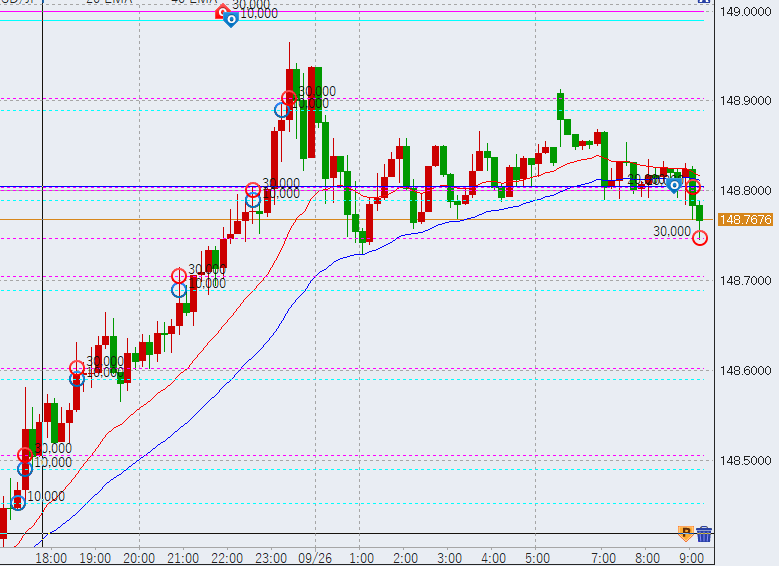Click the red circle marker near 148.60
Image resolution: width=779 pixels, height=566 pixels.
[77, 368]
